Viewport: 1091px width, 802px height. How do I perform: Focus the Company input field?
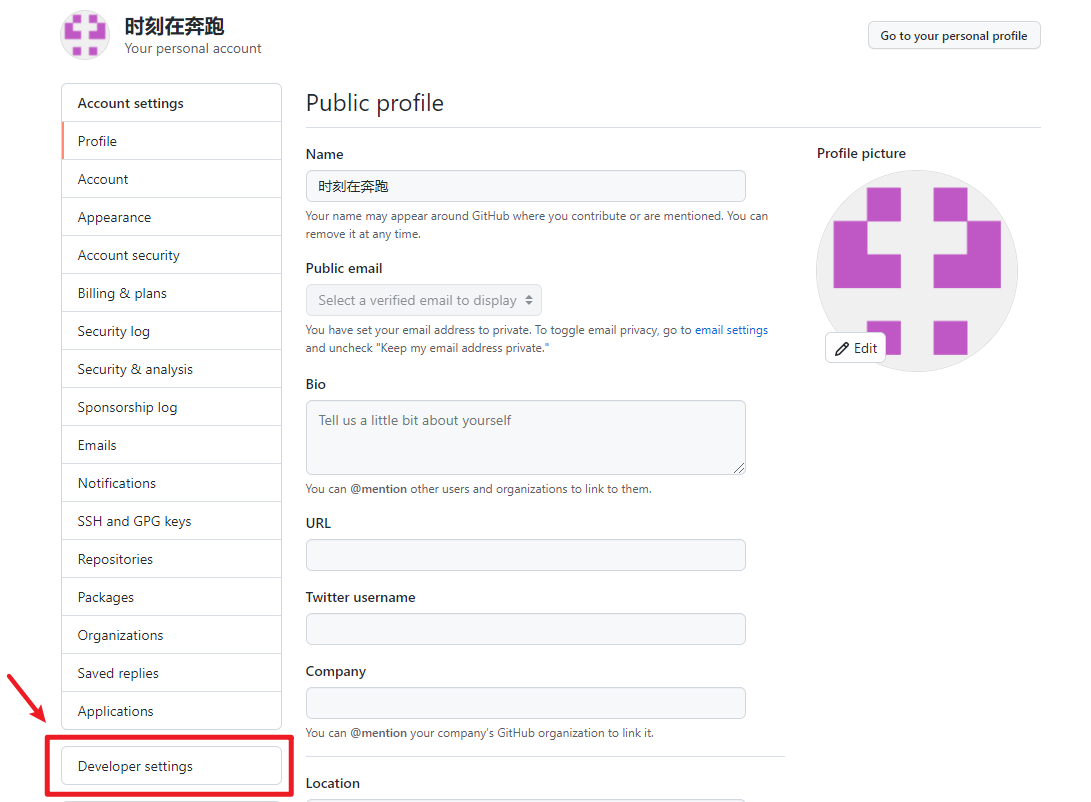[x=525, y=703]
